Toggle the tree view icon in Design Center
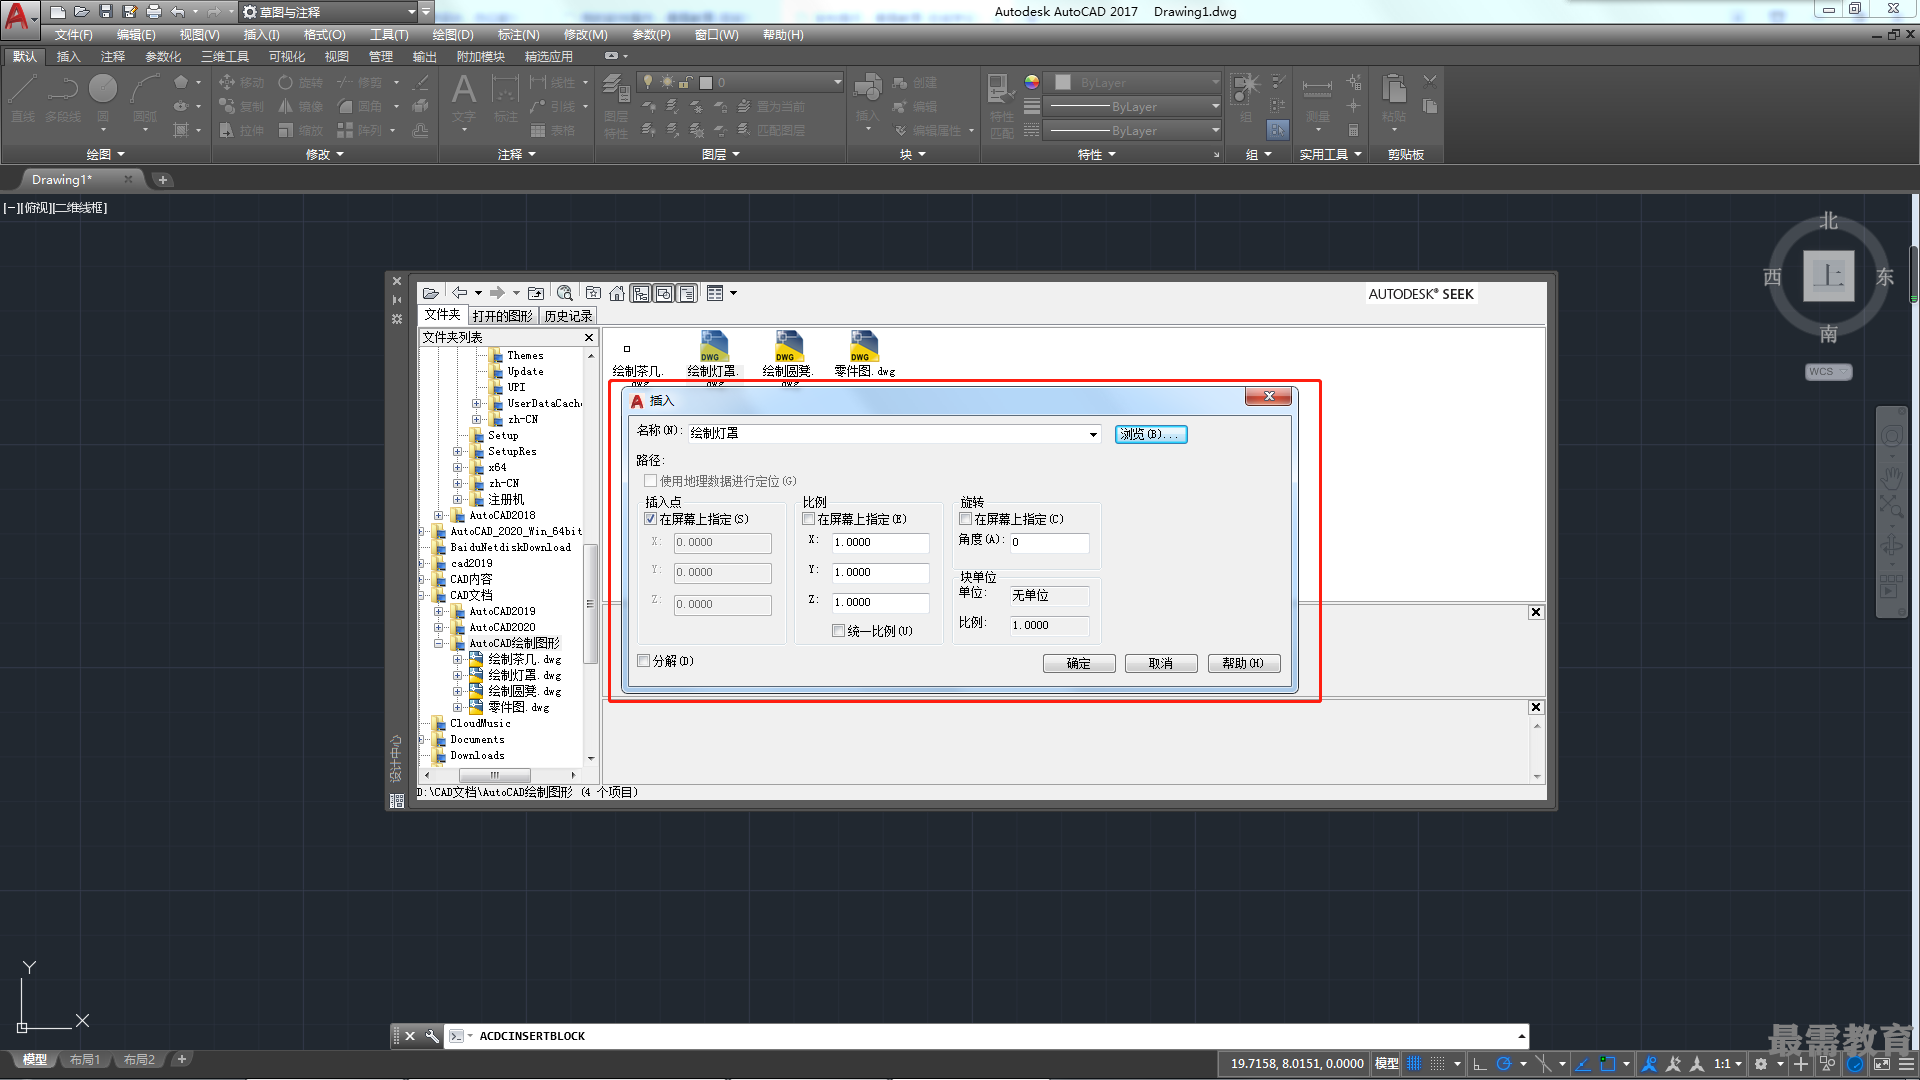Screen dimensions: 1920x1080 pos(641,293)
